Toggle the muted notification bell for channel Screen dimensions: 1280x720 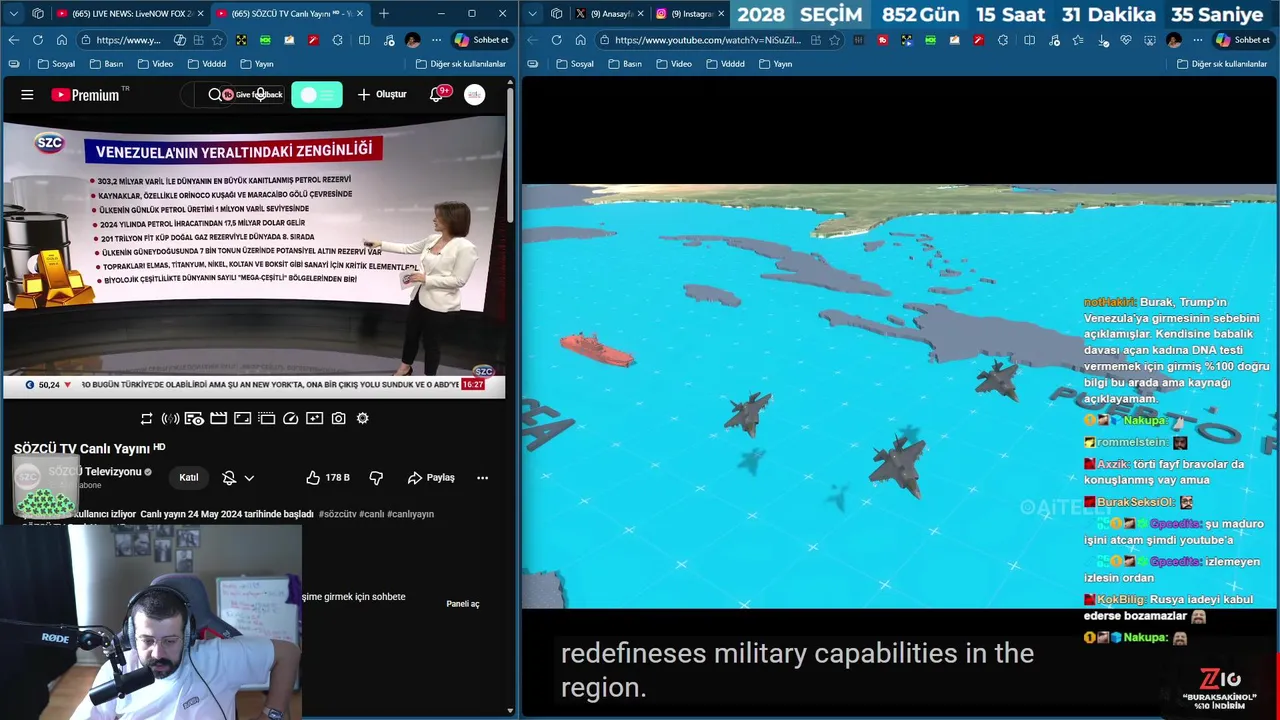click(x=229, y=478)
